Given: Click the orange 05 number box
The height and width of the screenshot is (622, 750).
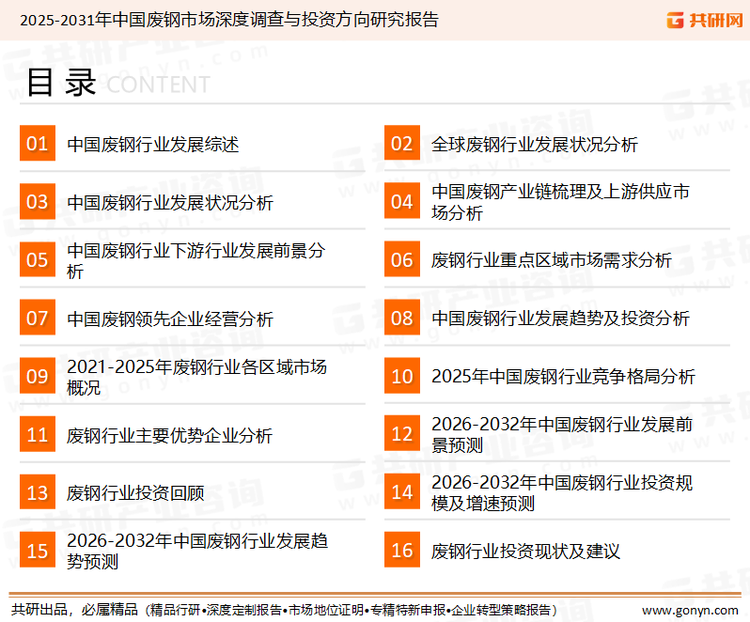Looking at the screenshot, I should click(x=37, y=259).
